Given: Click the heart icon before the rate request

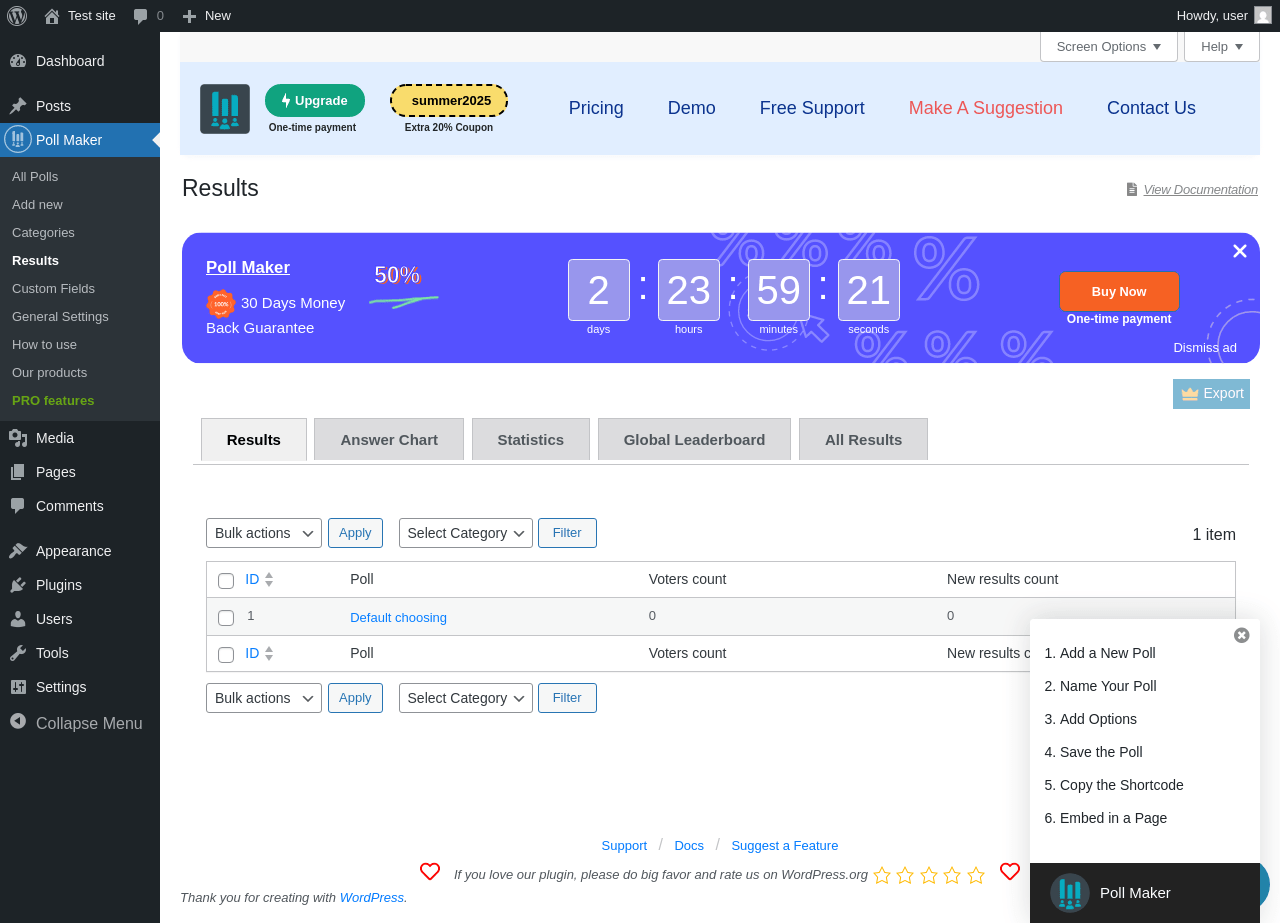Looking at the screenshot, I should pyautogui.click(x=430, y=871).
